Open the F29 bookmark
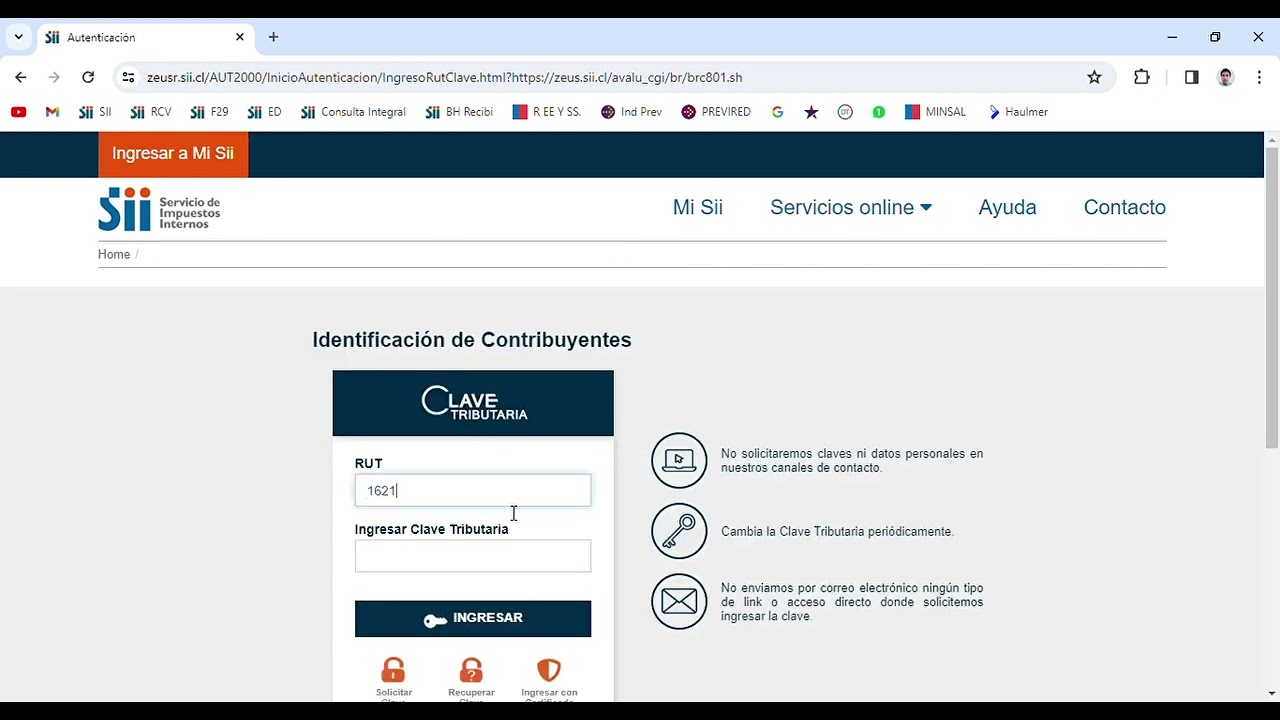 209,112
